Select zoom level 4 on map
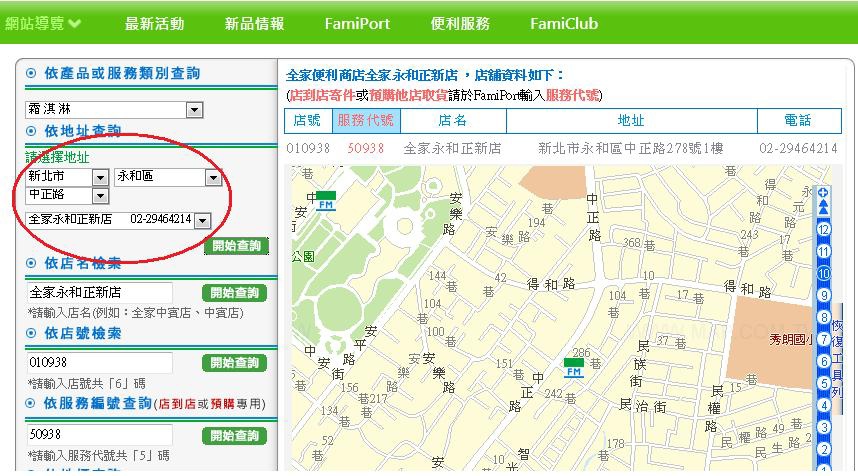This screenshot has width=858, height=476. (824, 405)
